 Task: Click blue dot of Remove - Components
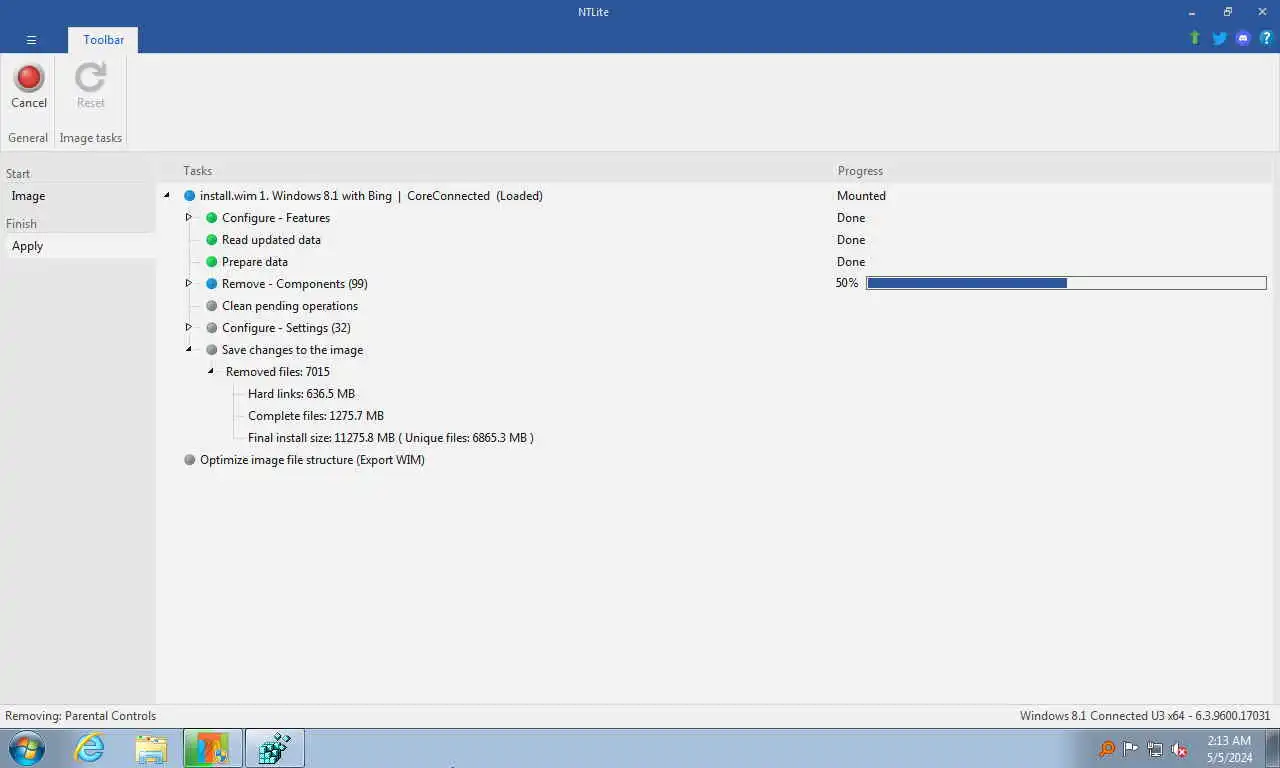[211, 284]
